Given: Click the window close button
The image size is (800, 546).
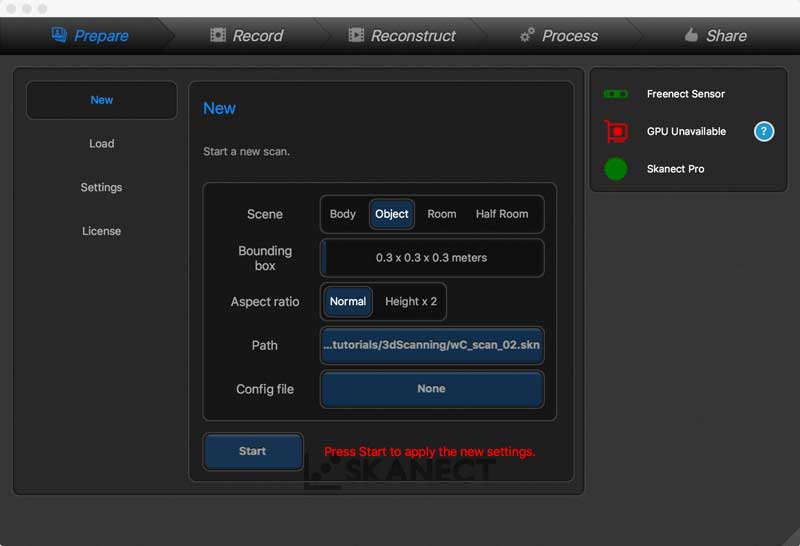Looking at the screenshot, I should pos(11,9).
